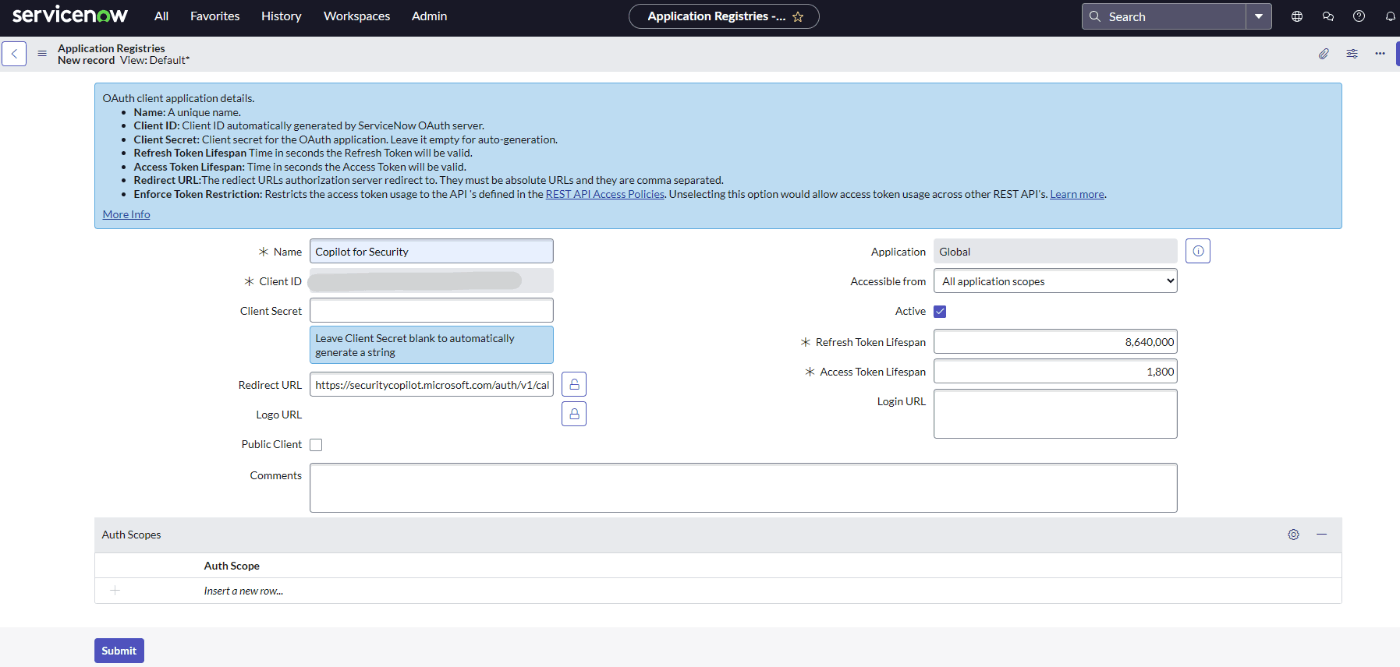Open the form context hamburger menu
This screenshot has height=667, width=1400.
pos(42,54)
